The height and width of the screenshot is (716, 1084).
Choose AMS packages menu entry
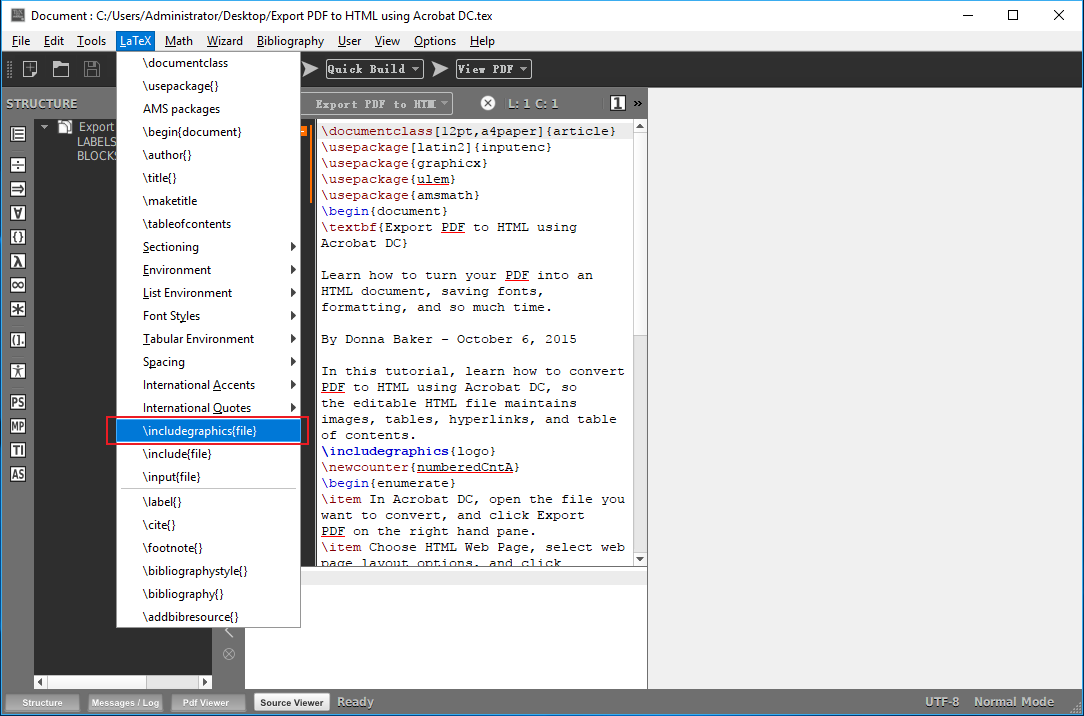click(x=208, y=109)
